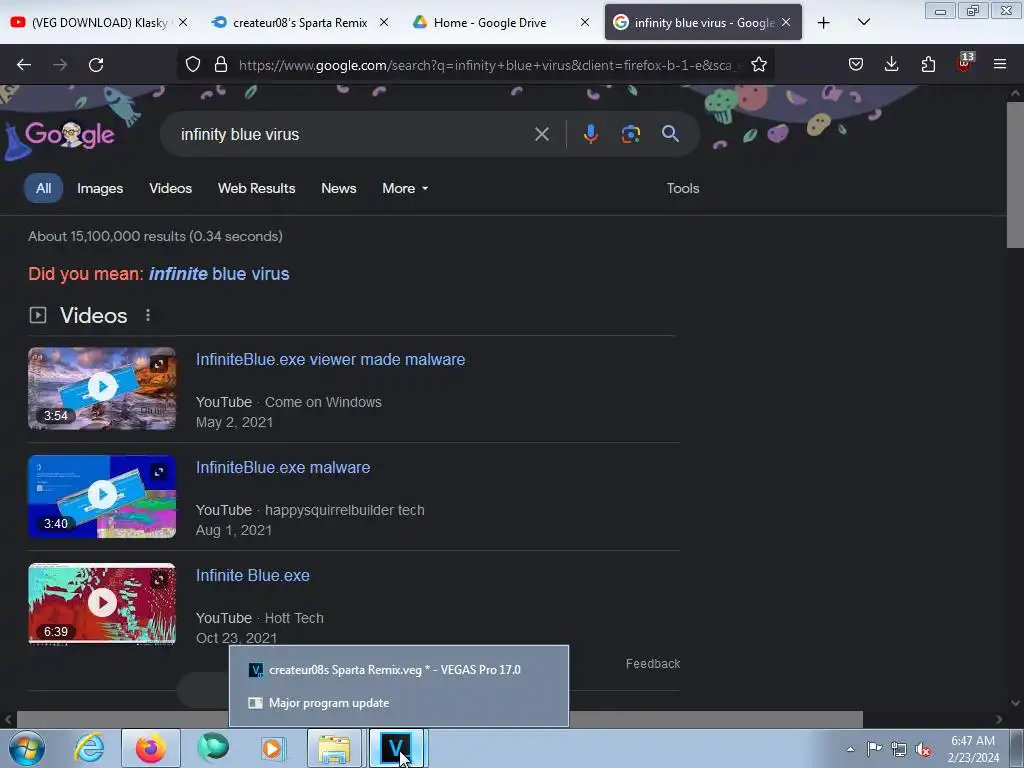Launch Internet Explorer from taskbar
Screen dimensions: 1024x768
tap(89, 748)
